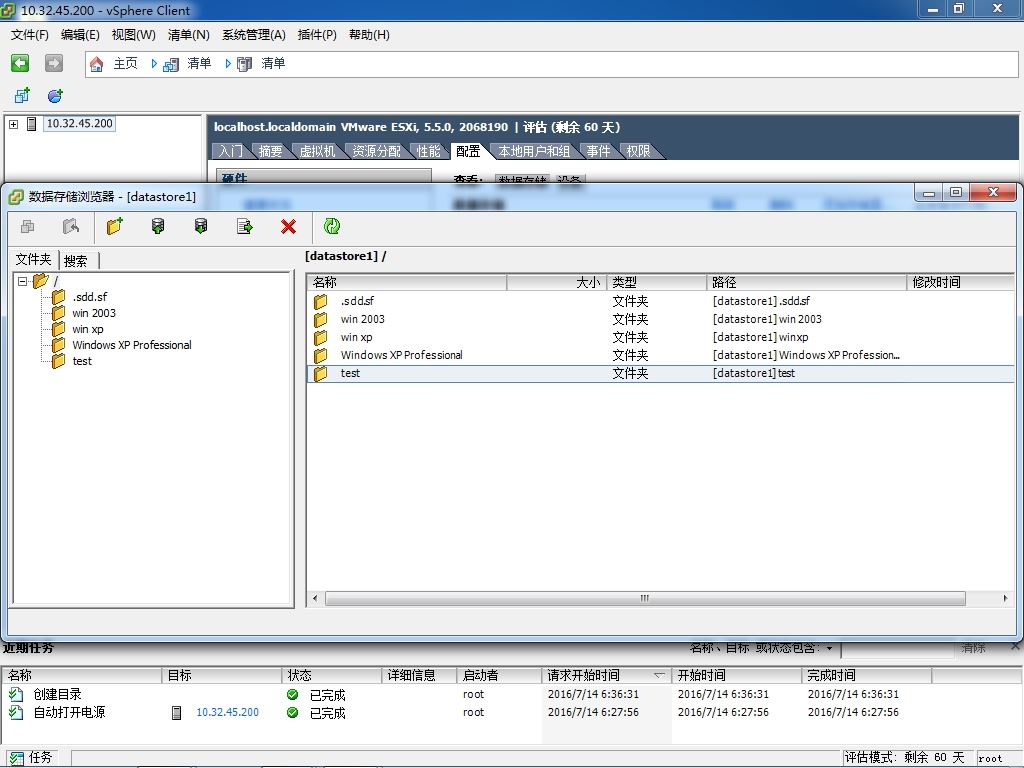The width and height of the screenshot is (1024, 768).
Task: Click the create new folder icon
Action: [115, 227]
